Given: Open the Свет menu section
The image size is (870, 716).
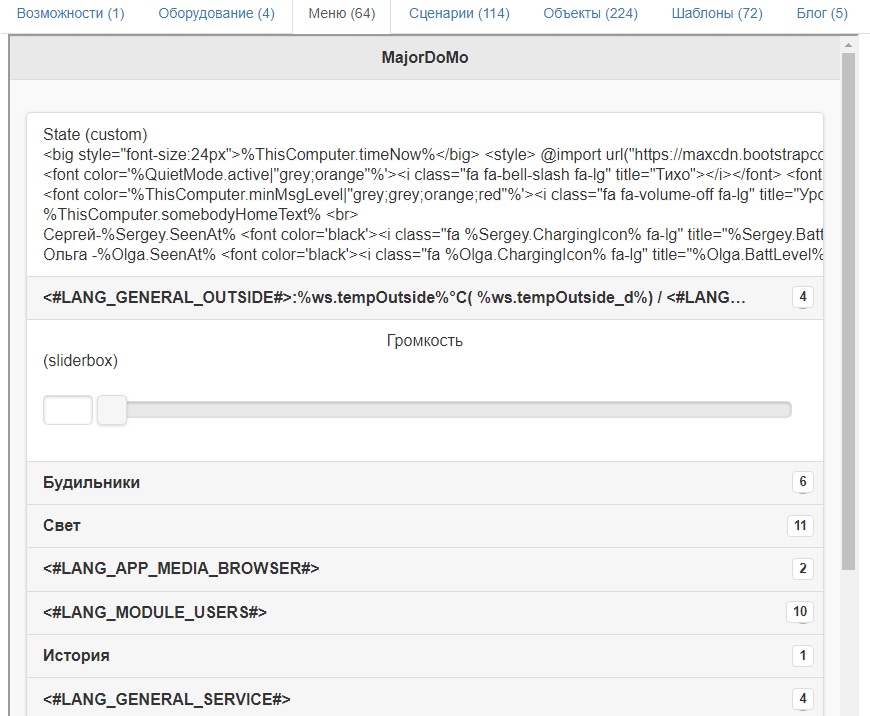Looking at the screenshot, I should pos(62,525).
